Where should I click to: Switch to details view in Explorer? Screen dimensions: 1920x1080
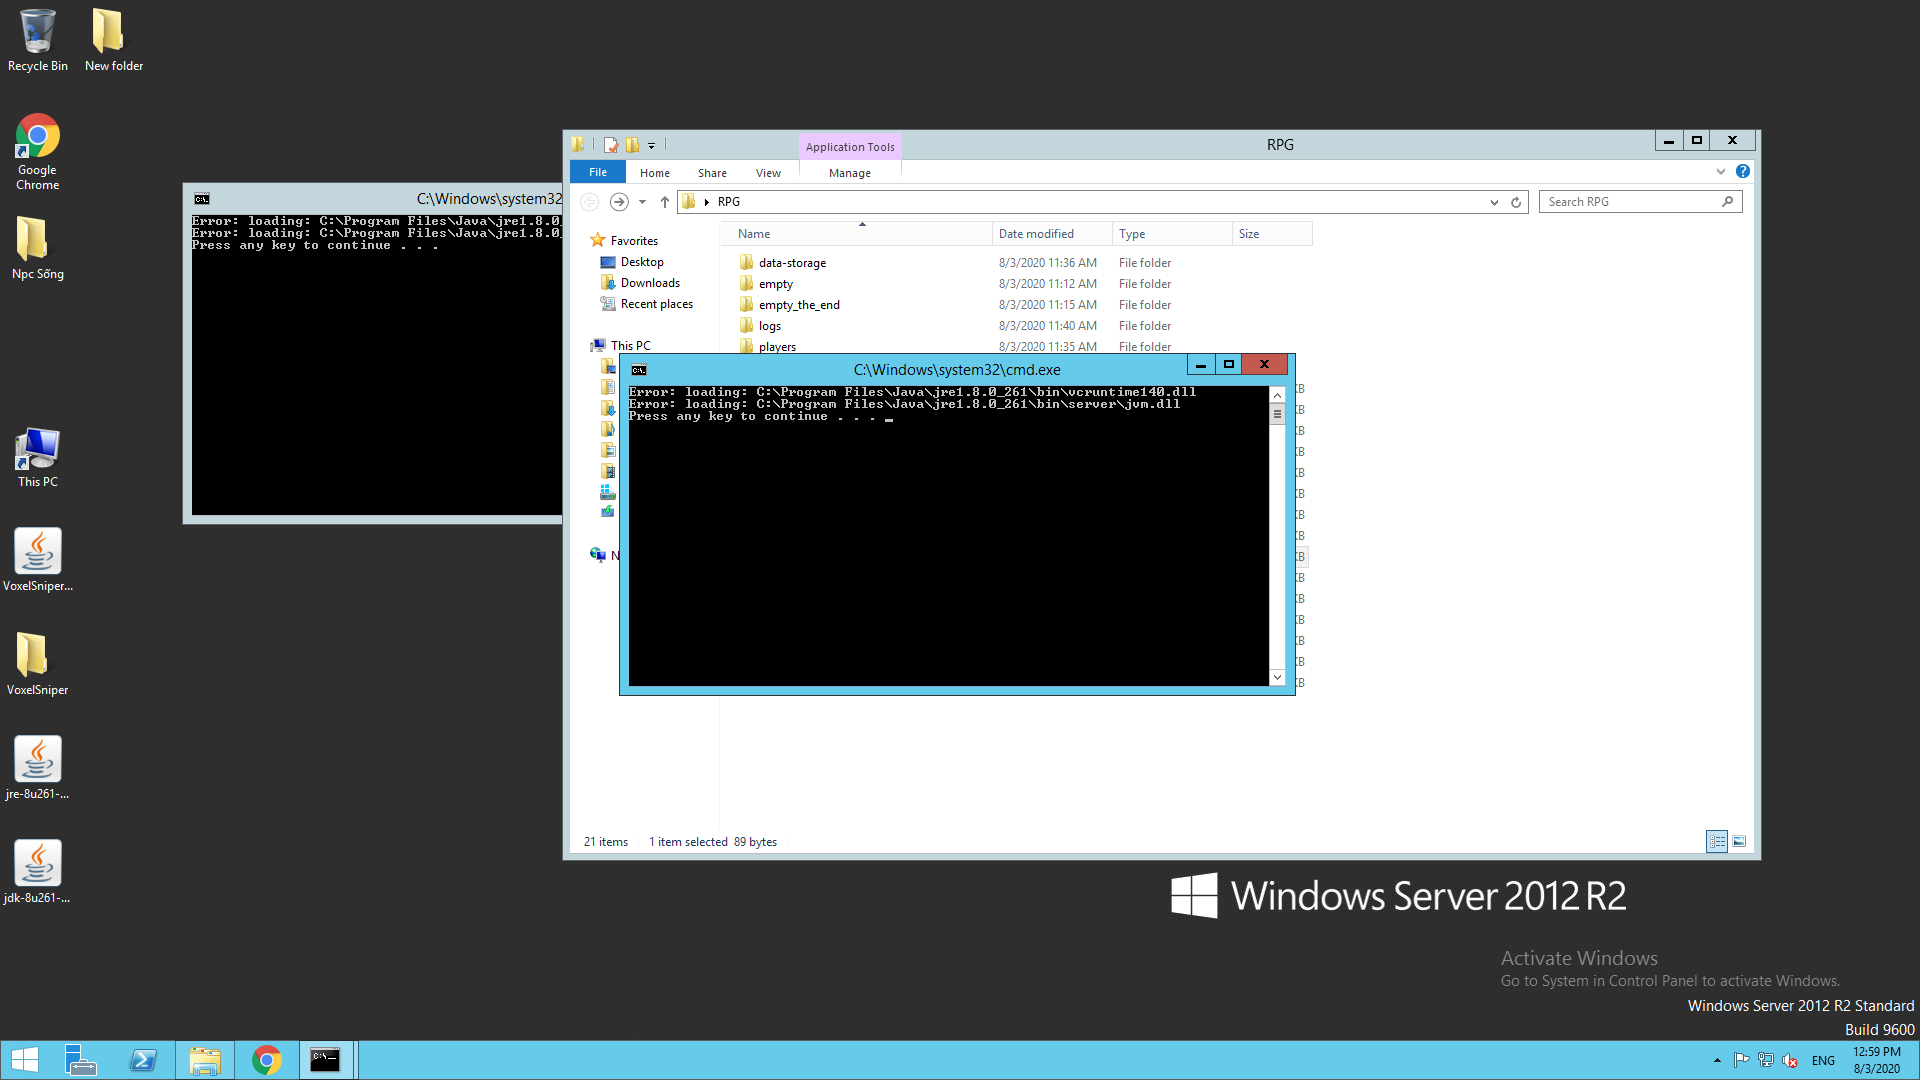tap(1717, 842)
